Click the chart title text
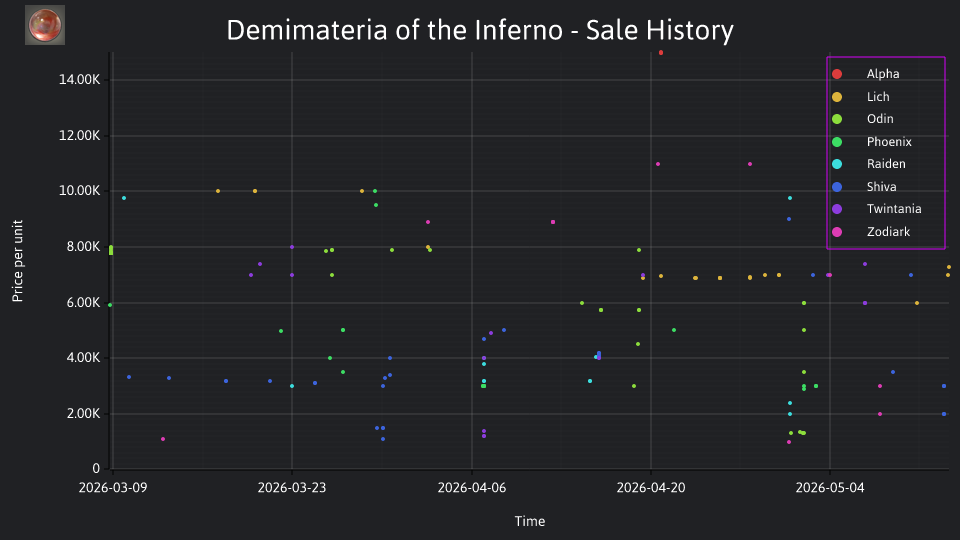This screenshot has height=540, width=960. coord(480,30)
